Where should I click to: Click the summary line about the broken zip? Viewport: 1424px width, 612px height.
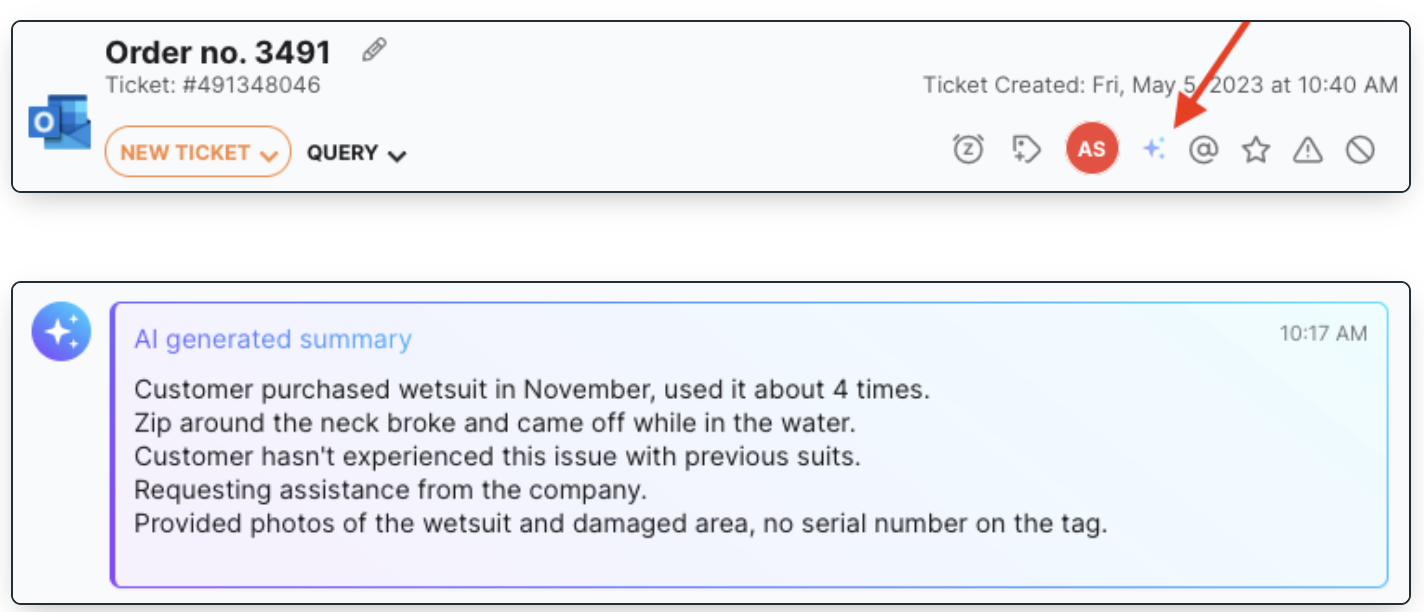click(495, 423)
